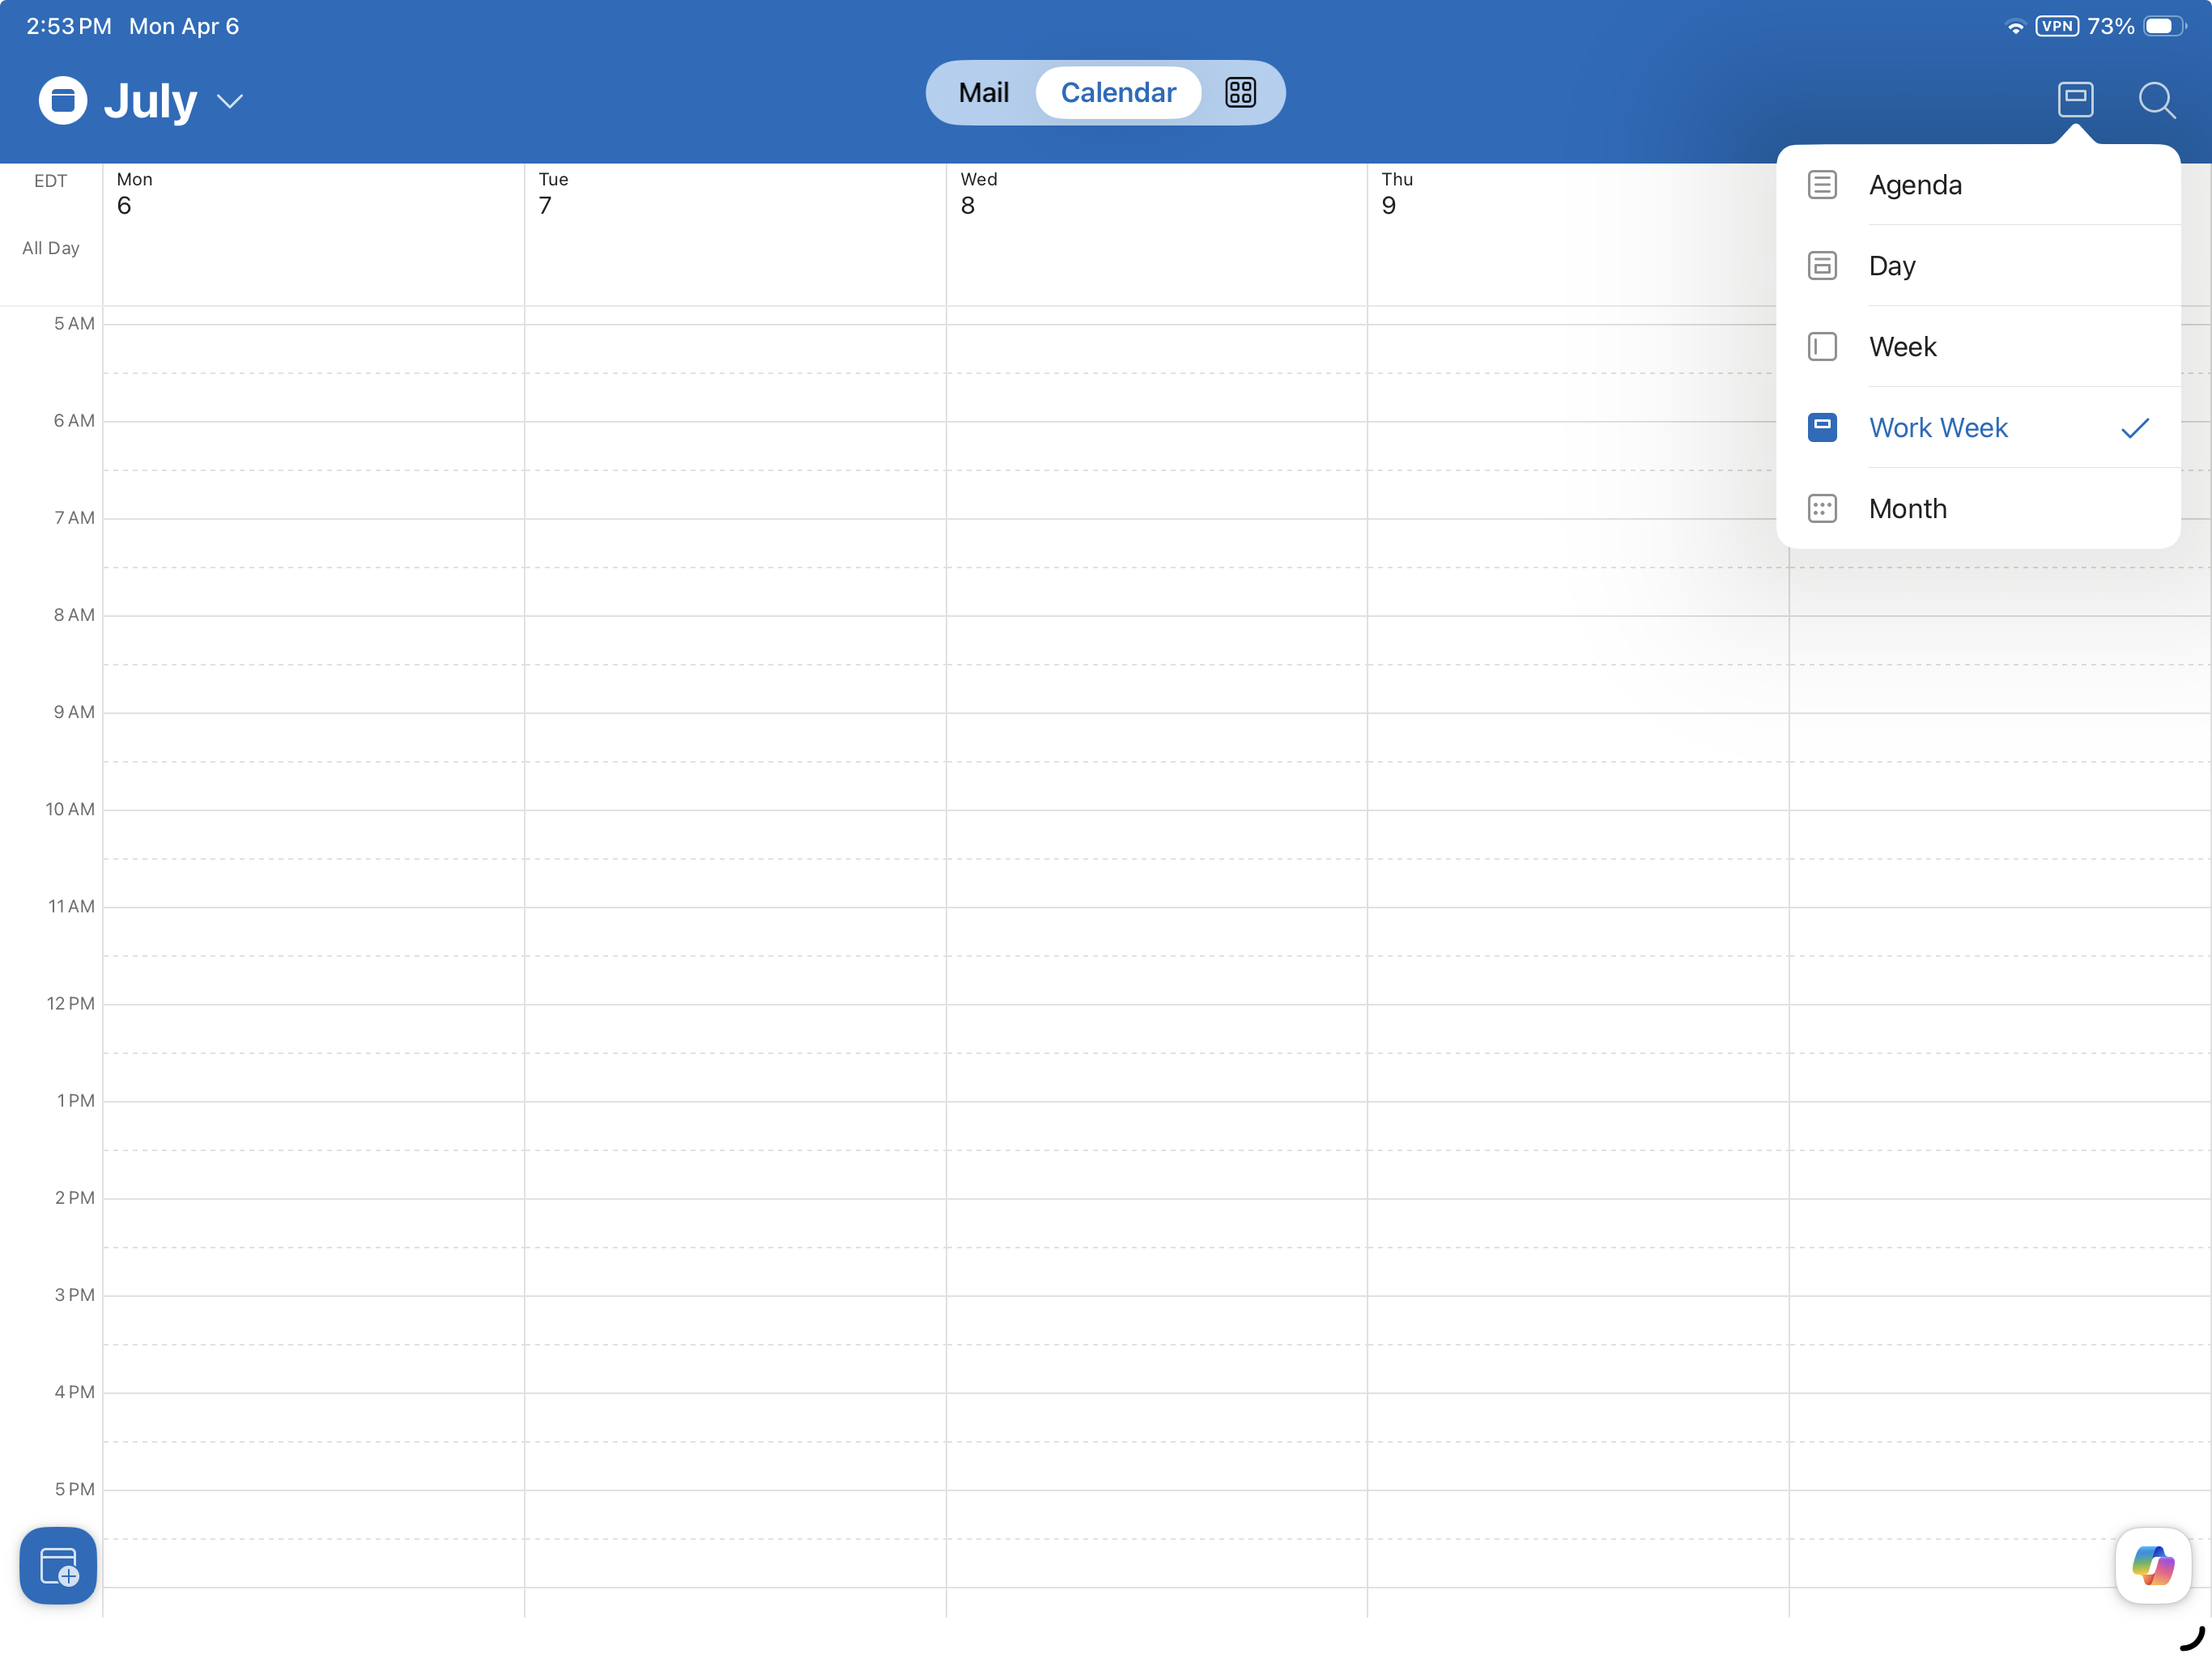This screenshot has height=1658, width=2212.
Task: Choose the Week view option
Action: click(1902, 347)
